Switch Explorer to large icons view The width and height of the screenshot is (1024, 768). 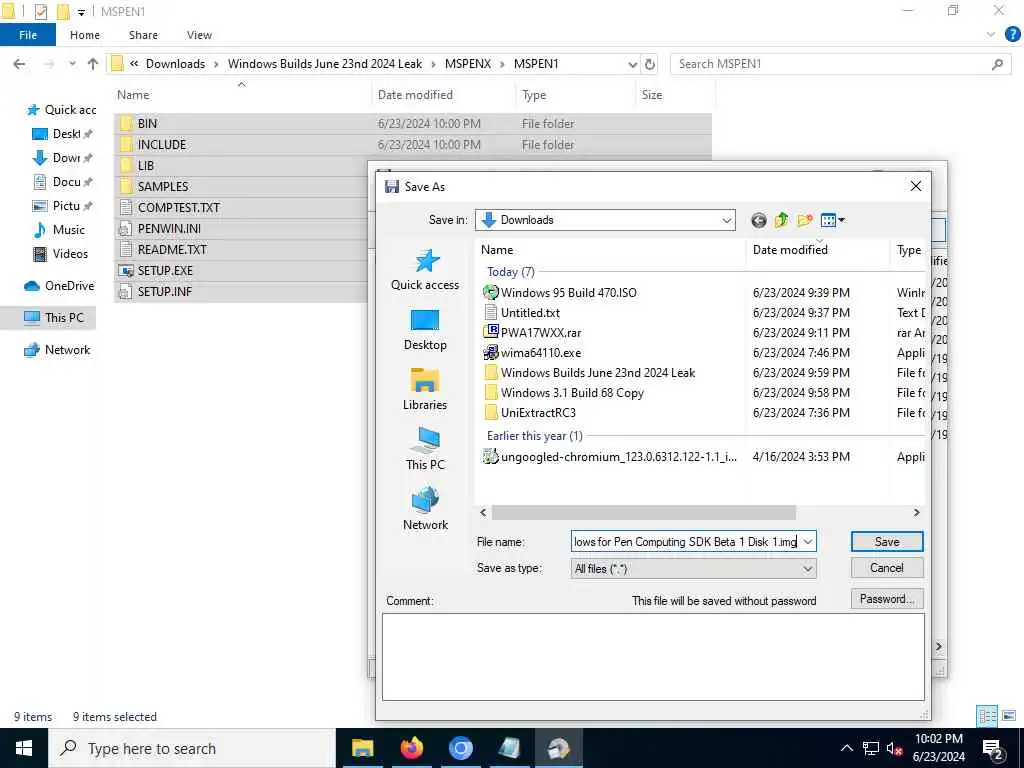pos(1010,716)
